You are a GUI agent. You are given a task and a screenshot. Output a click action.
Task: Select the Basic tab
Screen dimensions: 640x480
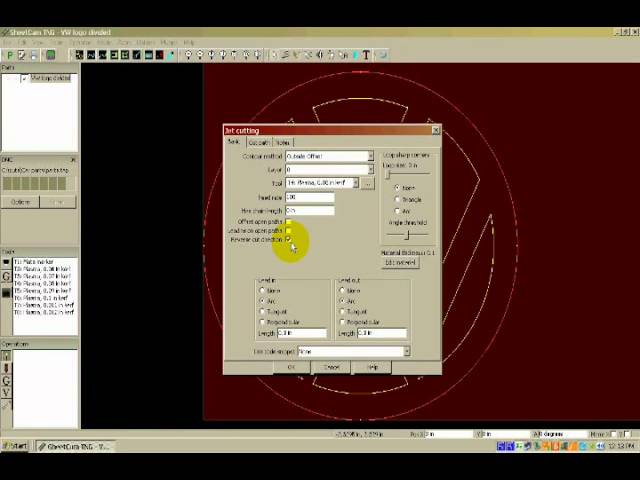tap(234, 142)
